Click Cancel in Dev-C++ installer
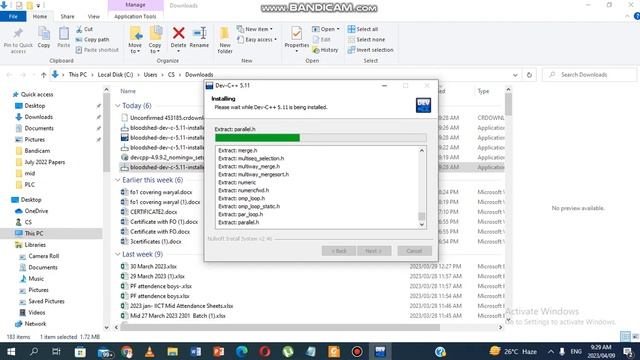This screenshot has height=360, width=640. click(414, 251)
